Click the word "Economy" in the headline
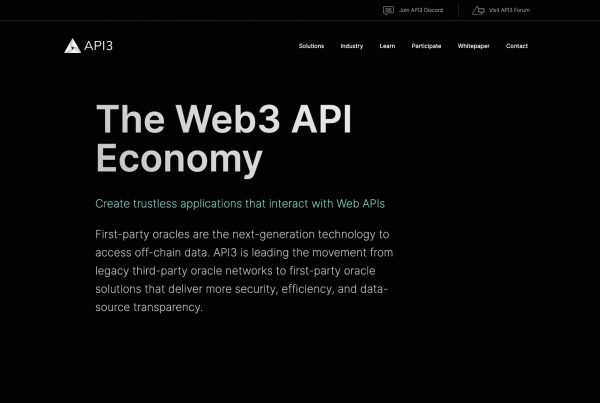 pos(179,159)
